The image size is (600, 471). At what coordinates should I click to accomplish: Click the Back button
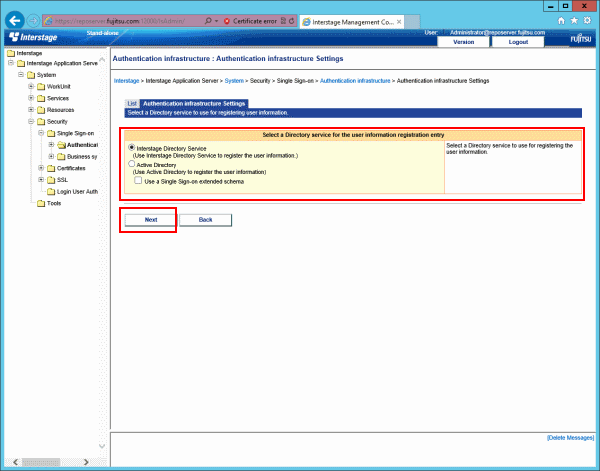point(205,220)
